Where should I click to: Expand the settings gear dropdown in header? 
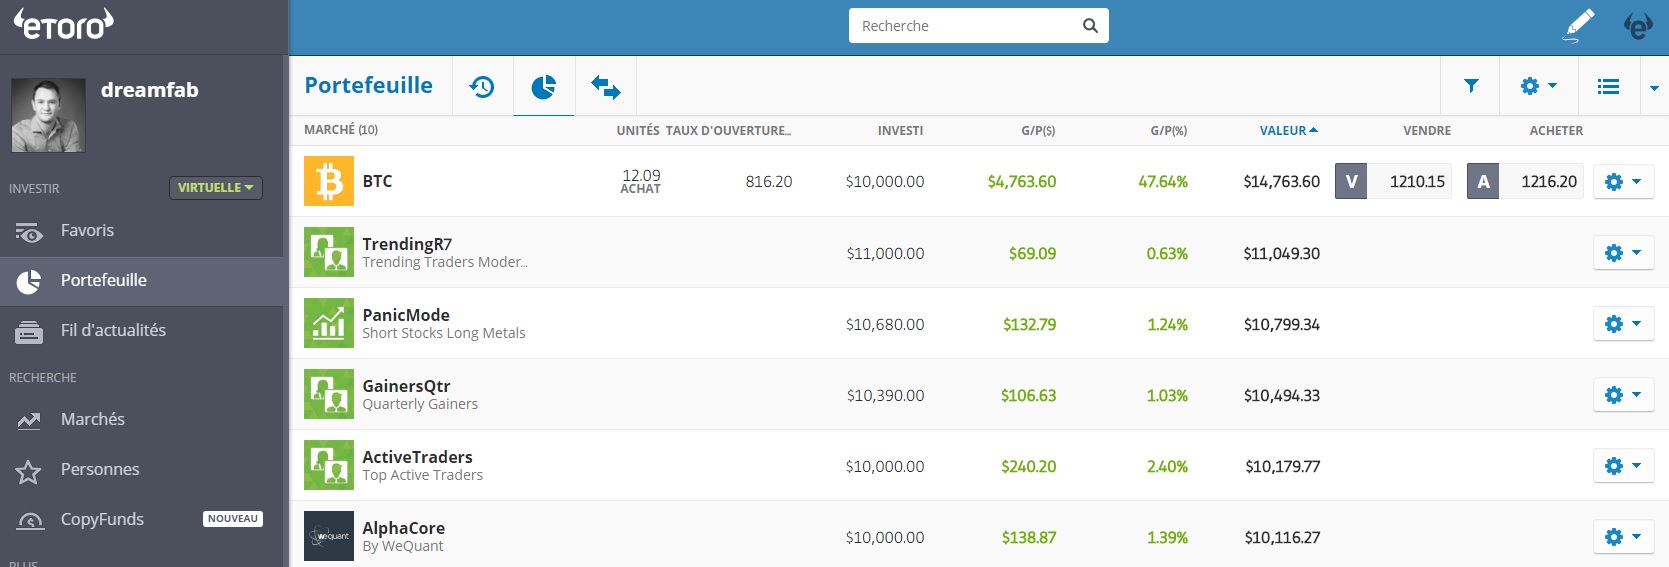pyautogui.click(x=1538, y=86)
